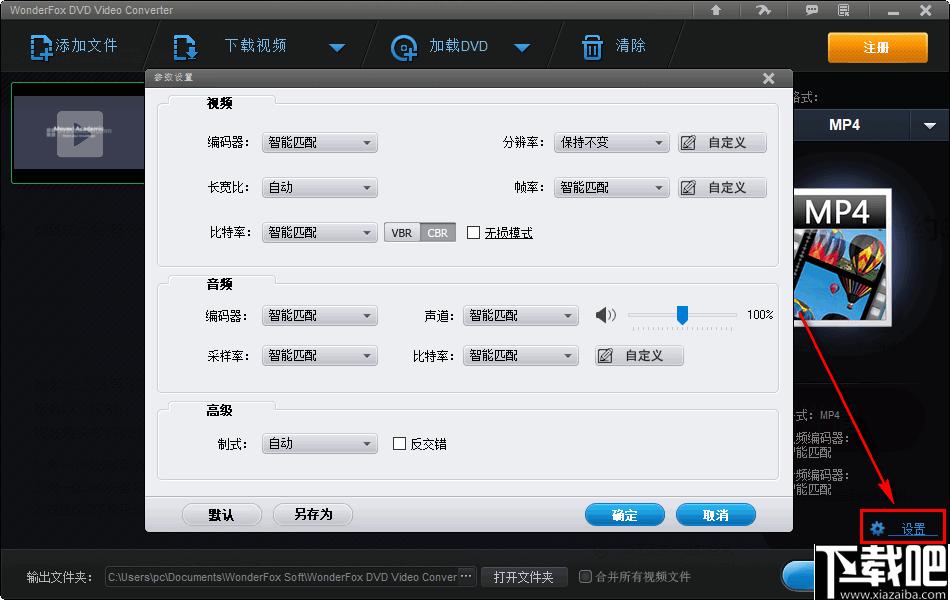Click the share arrow icon in title bar
950x600 pixels.
click(x=763, y=10)
